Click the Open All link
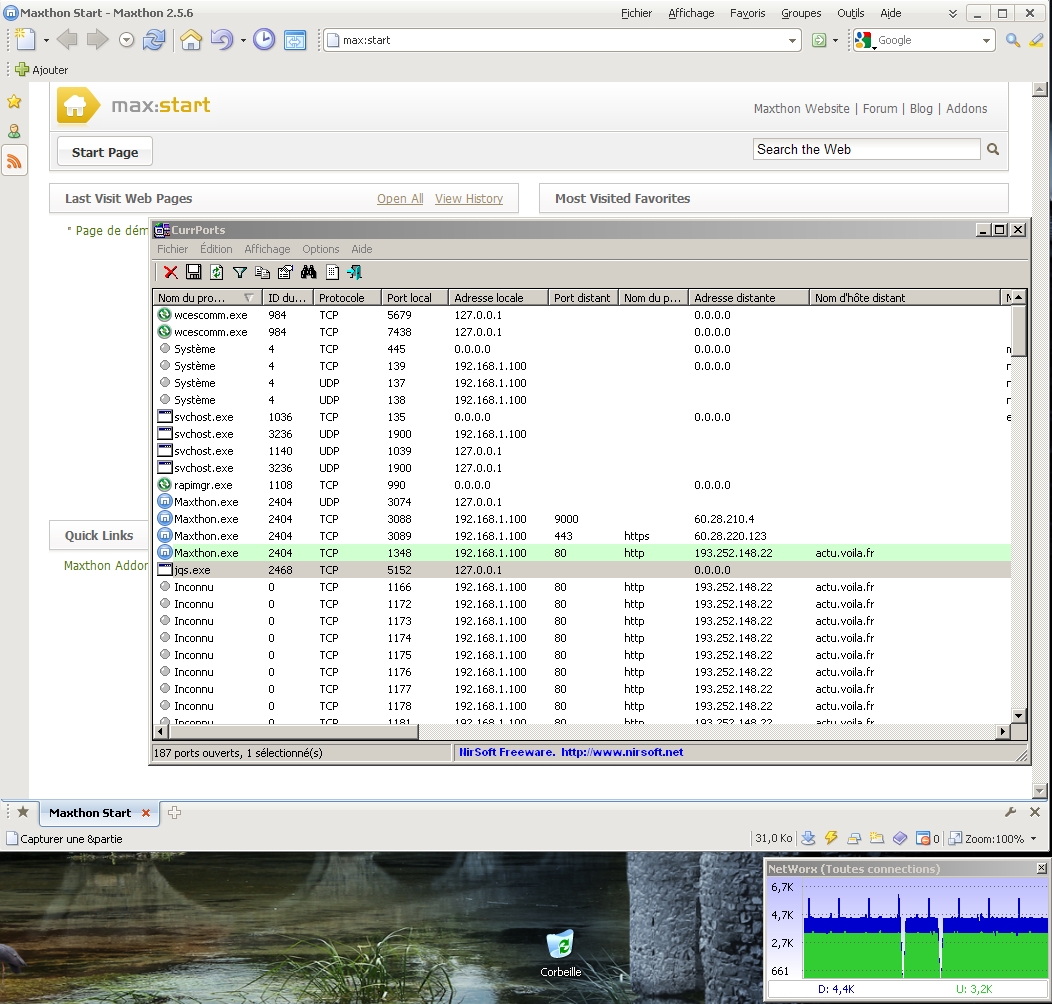This screenshot has width=1052, height=1004. [x=400, y=199]
